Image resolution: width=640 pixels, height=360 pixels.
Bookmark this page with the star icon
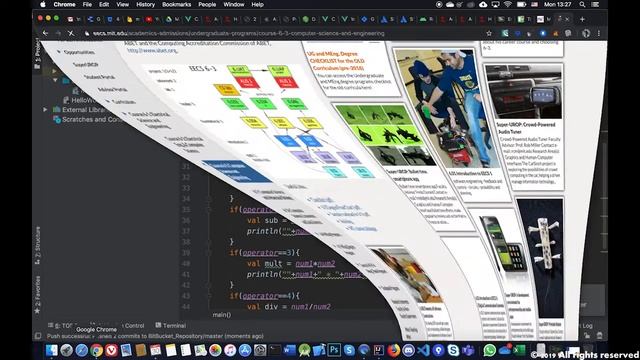pyautogui.click(x=489, y=33)
